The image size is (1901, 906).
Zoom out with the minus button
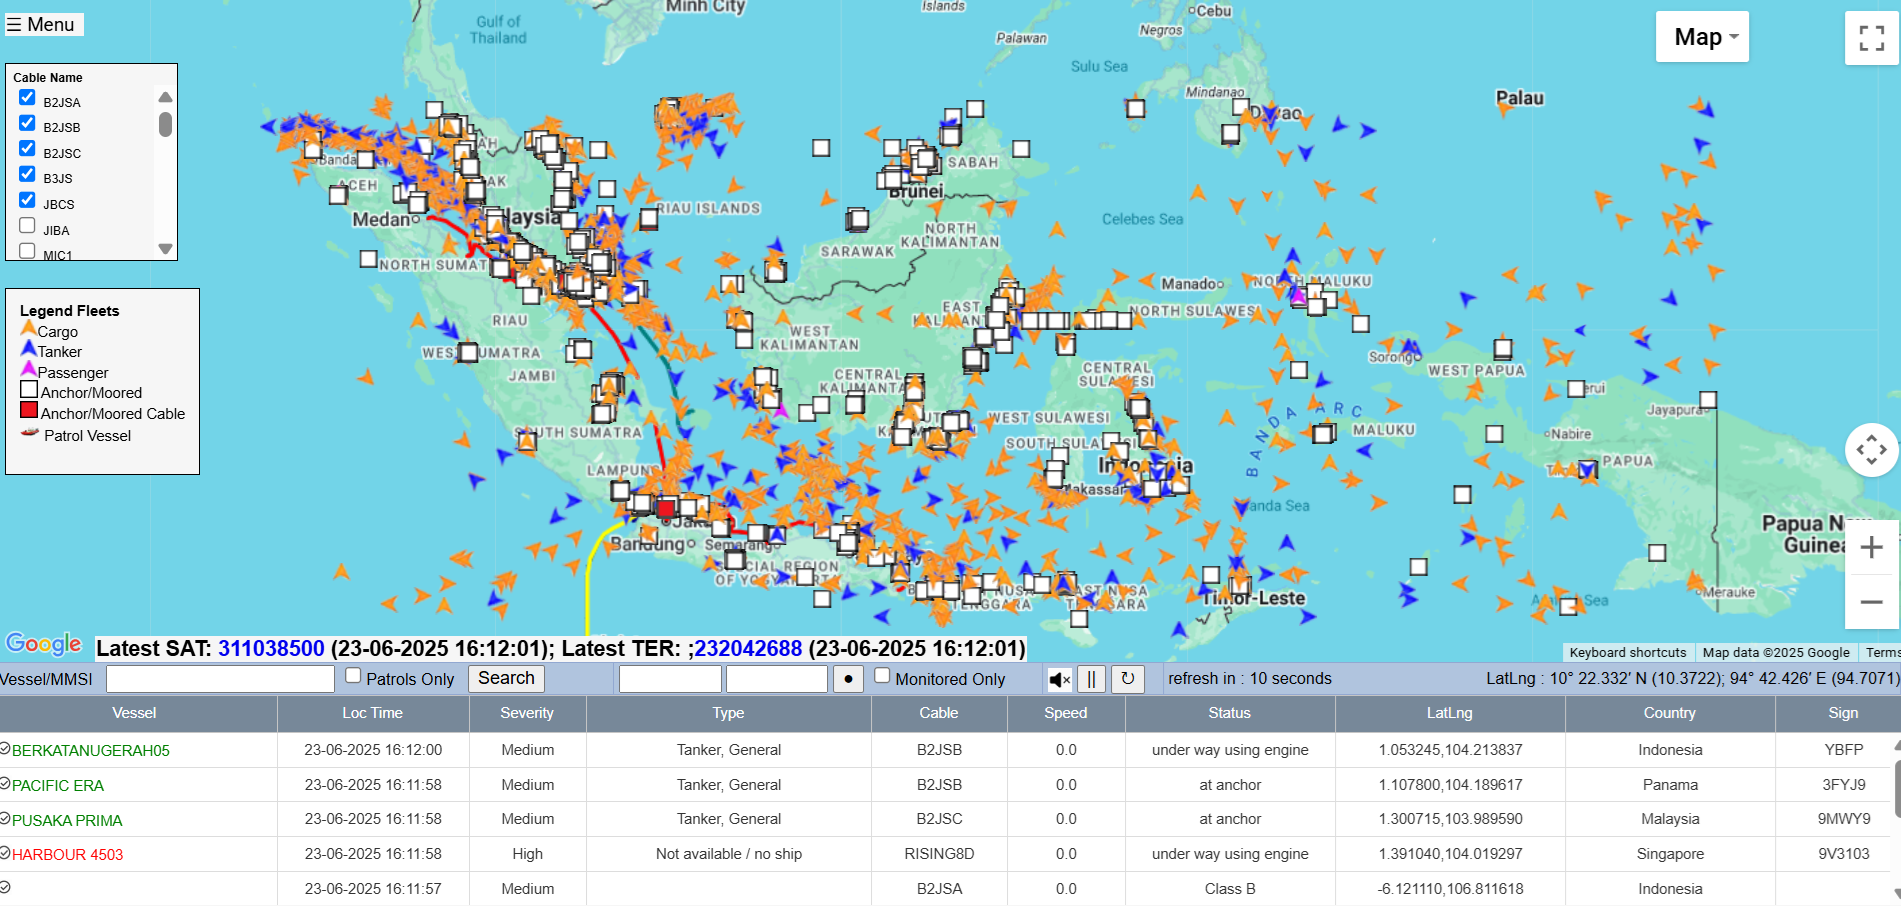[1871, 602]
